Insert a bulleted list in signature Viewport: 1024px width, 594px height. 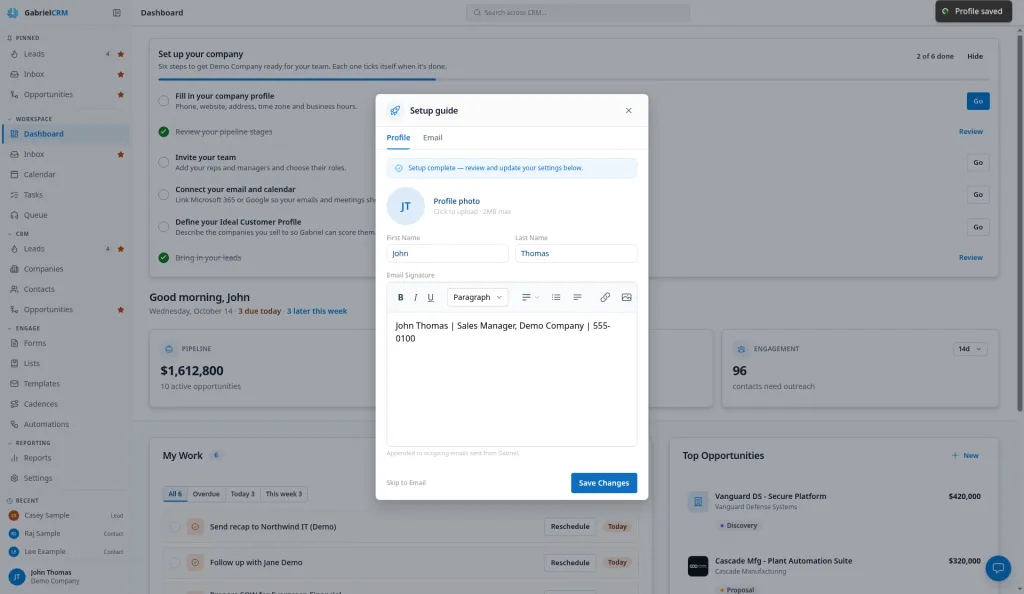coord(556,297)
